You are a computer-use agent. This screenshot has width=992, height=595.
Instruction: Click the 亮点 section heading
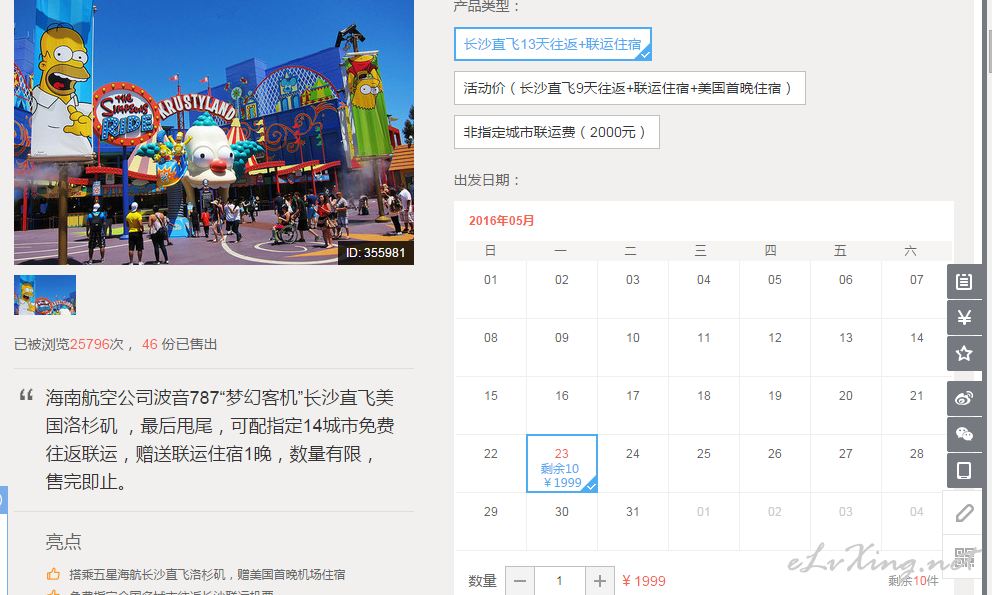63,542
